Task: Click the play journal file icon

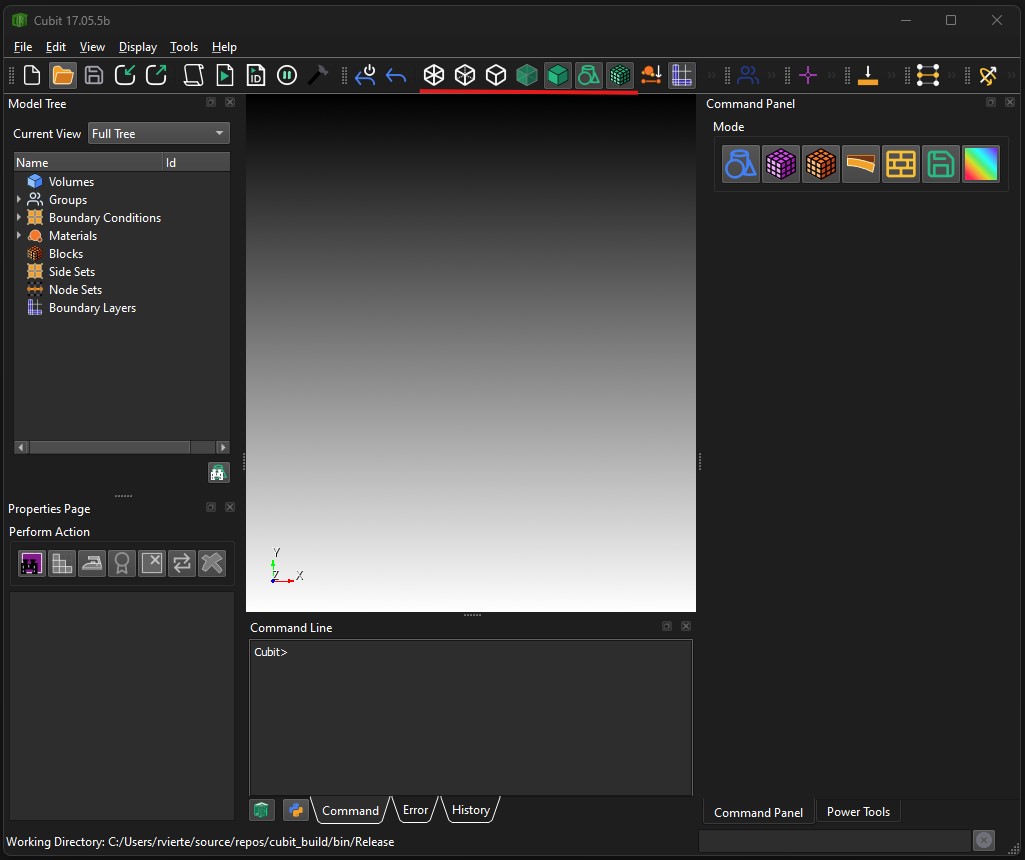Action: pos(224,75)
